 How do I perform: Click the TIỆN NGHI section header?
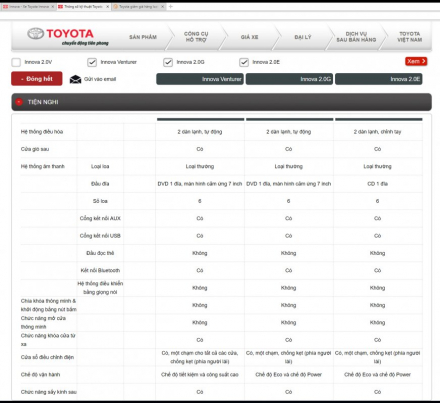pyautogui.click(x=221, y=102)
